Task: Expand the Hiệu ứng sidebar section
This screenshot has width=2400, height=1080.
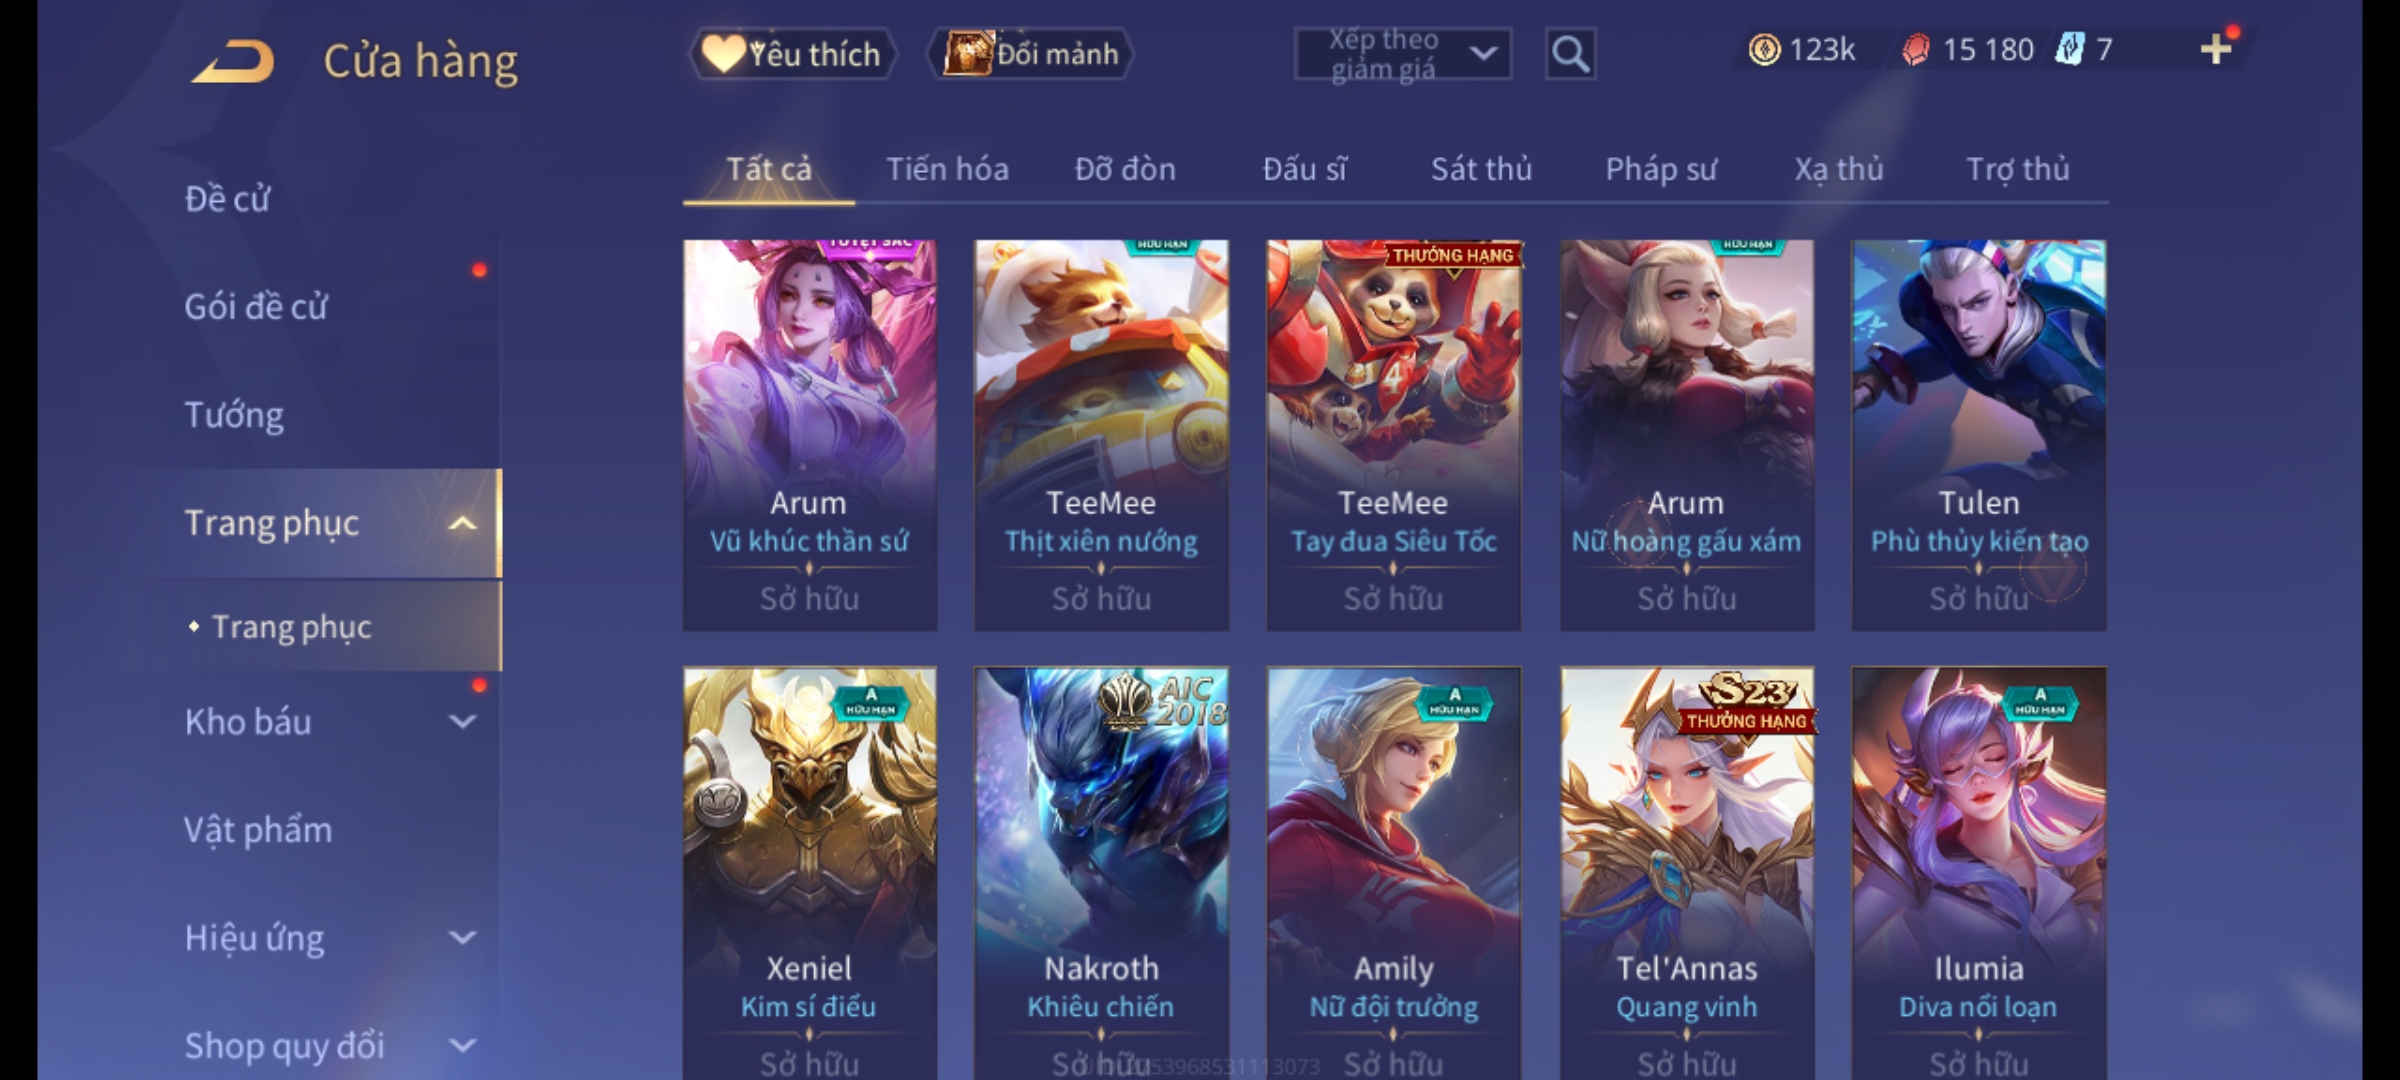Action: 462,937
